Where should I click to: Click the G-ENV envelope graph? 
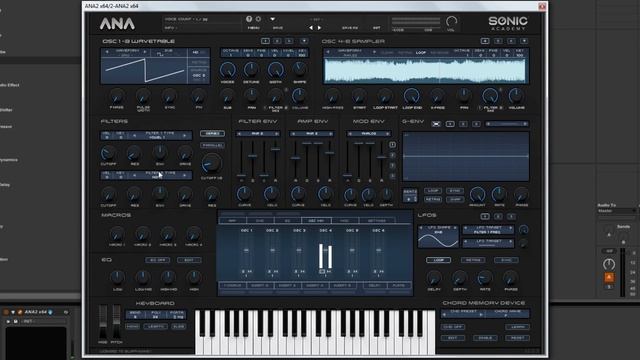(x=466, y=156)
